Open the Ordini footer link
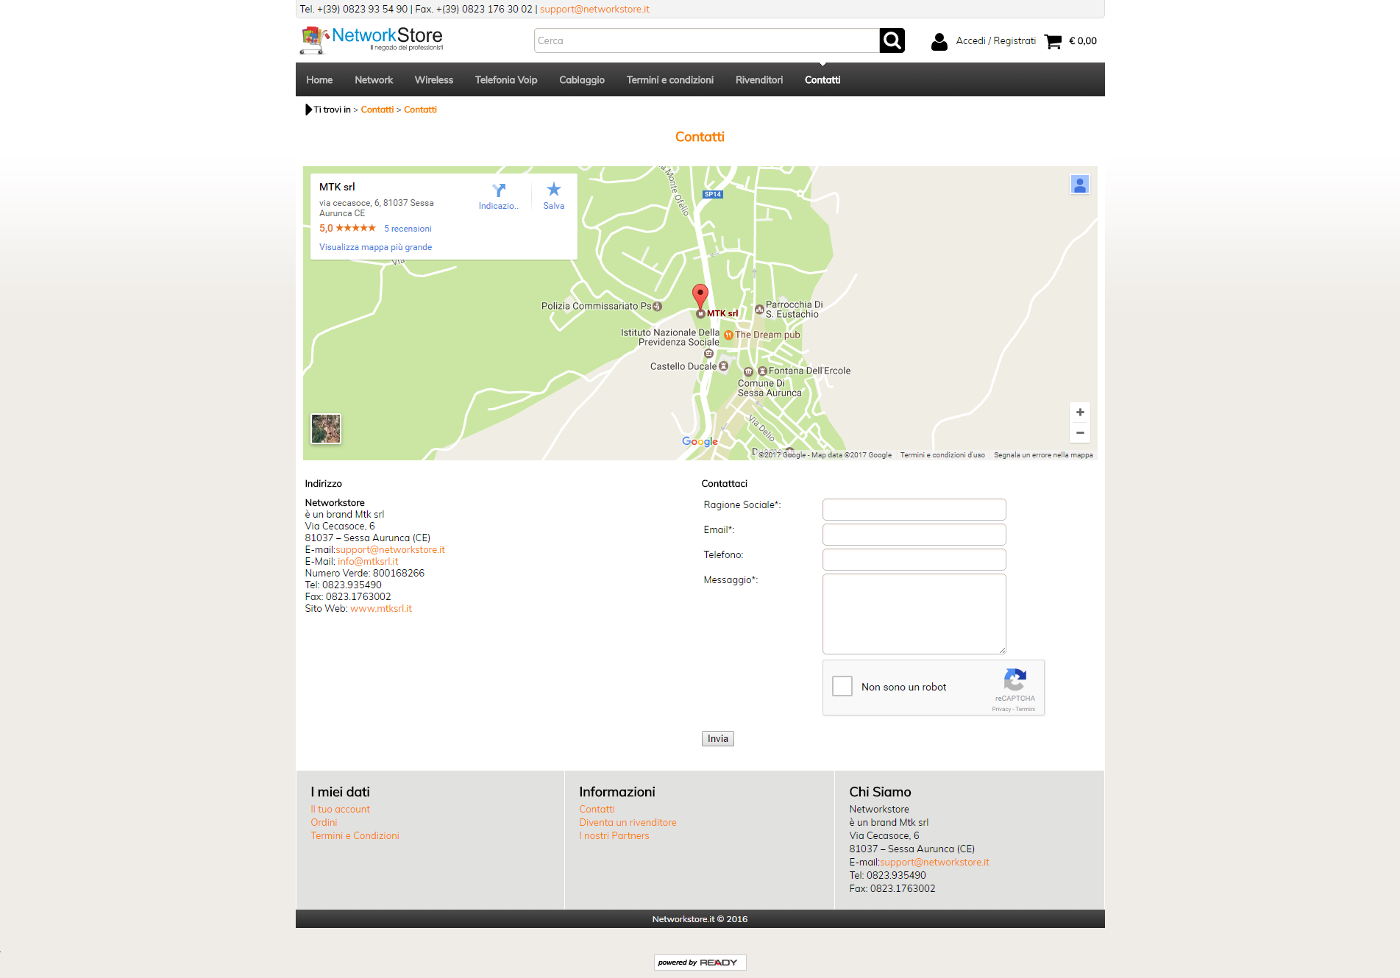 pyautogui.click(x=324, y=823)
